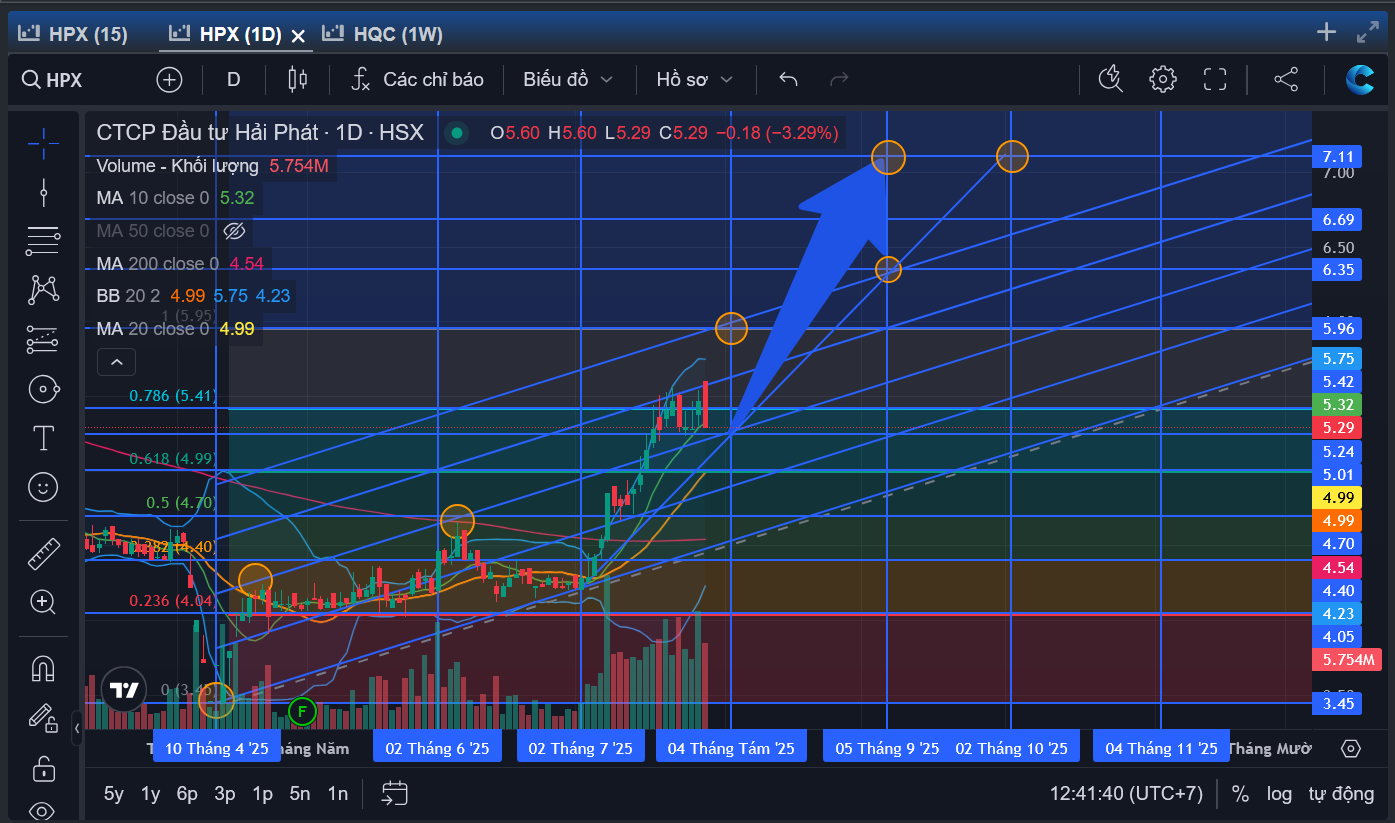The height and width of the screenshot is (823, 1395).
Task: Click the share chart icon
Action: tap(1286, 79)
